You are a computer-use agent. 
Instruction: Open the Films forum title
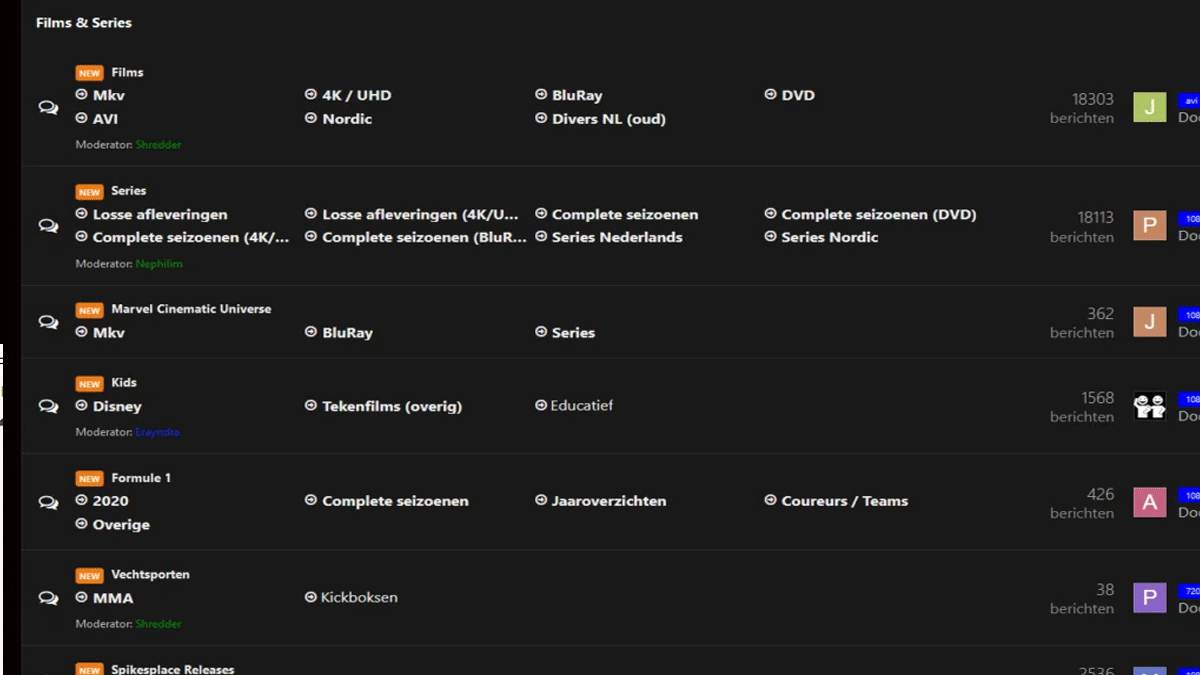click(127, 72)
